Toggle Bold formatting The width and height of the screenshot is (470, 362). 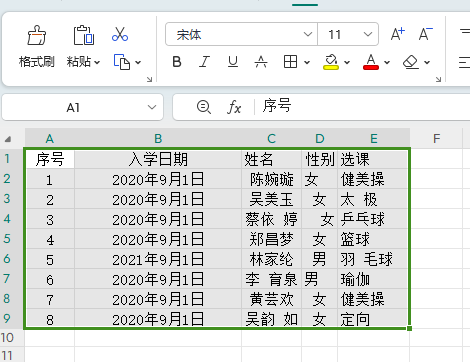pyautogui.click(x=177, y=62)
